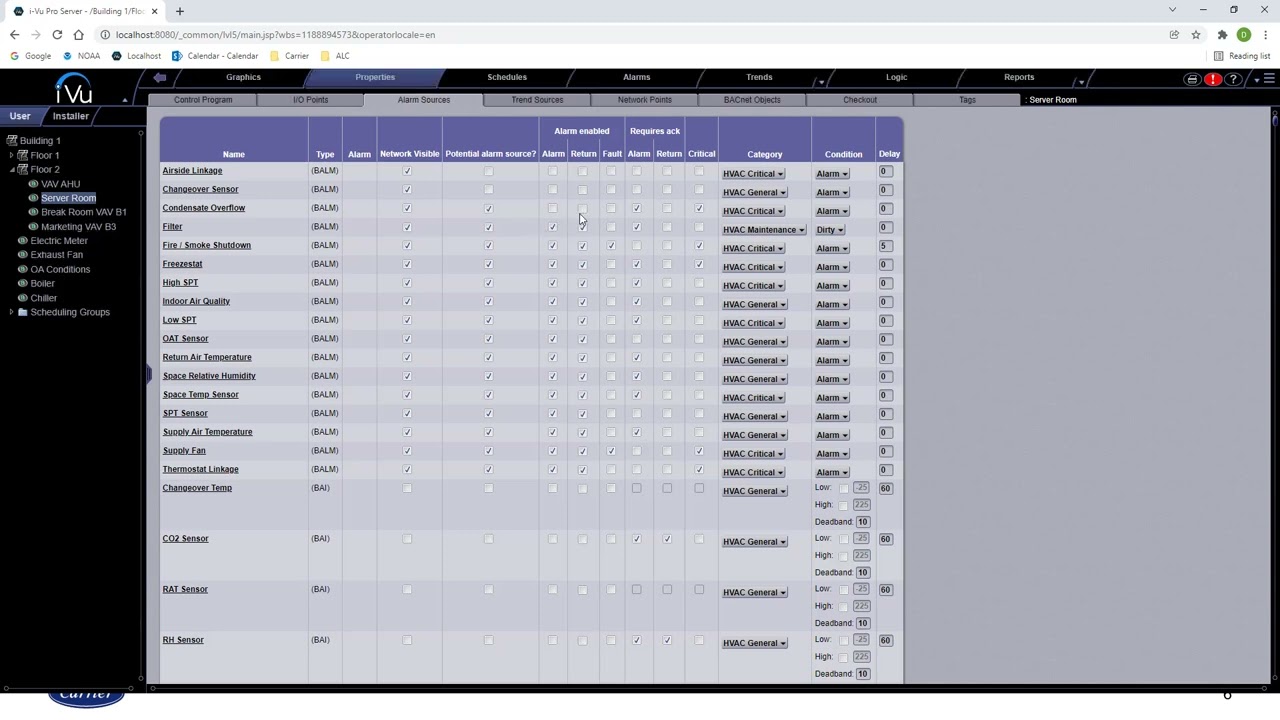Open browser extensions puzzle icon
1280x720 pixels.
click(x=1222, y=35)
